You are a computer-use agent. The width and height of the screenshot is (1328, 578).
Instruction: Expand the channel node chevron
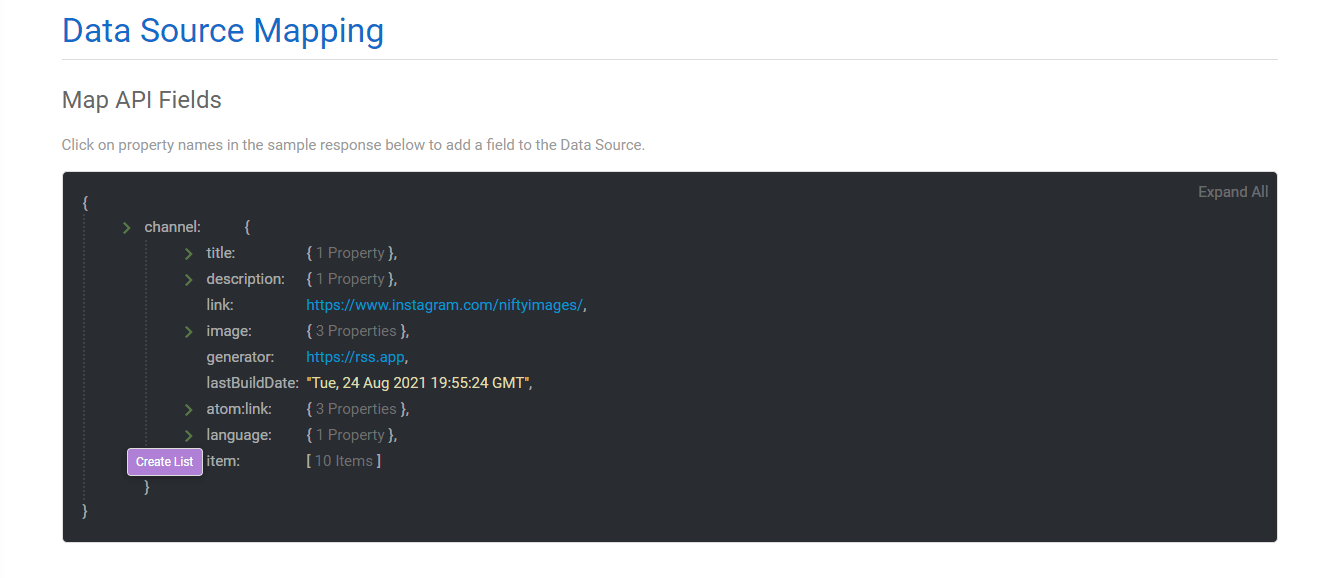pos(127,228)
